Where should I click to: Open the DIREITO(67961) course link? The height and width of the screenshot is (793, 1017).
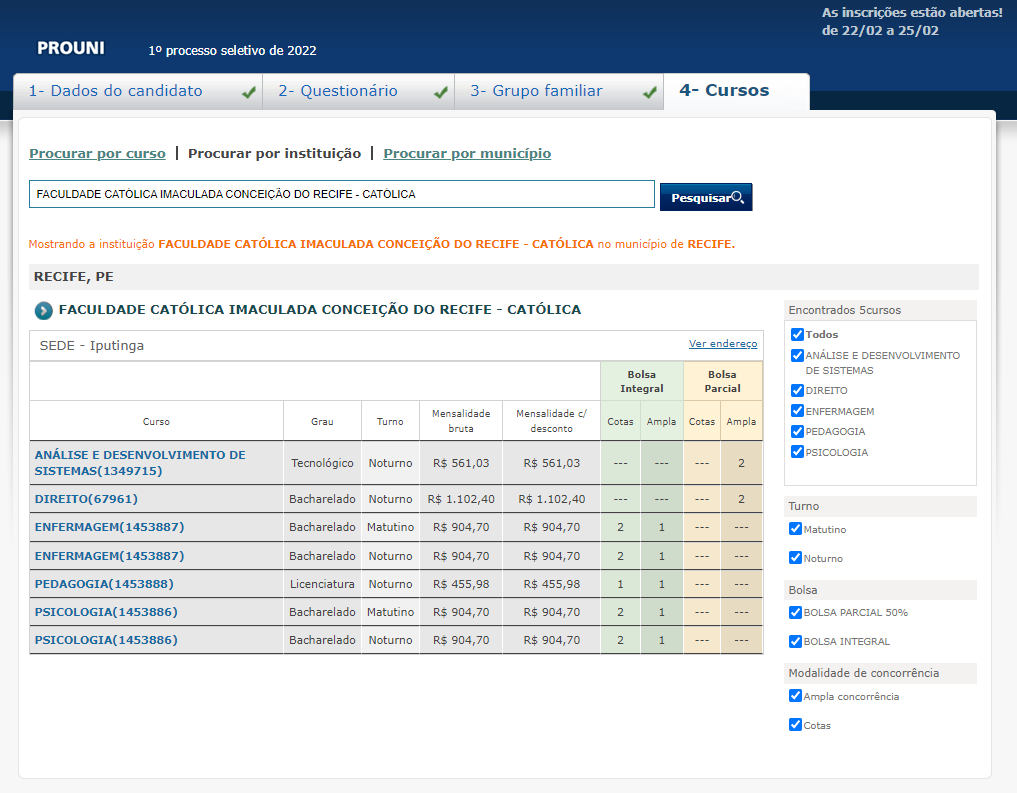pos(86,499)
